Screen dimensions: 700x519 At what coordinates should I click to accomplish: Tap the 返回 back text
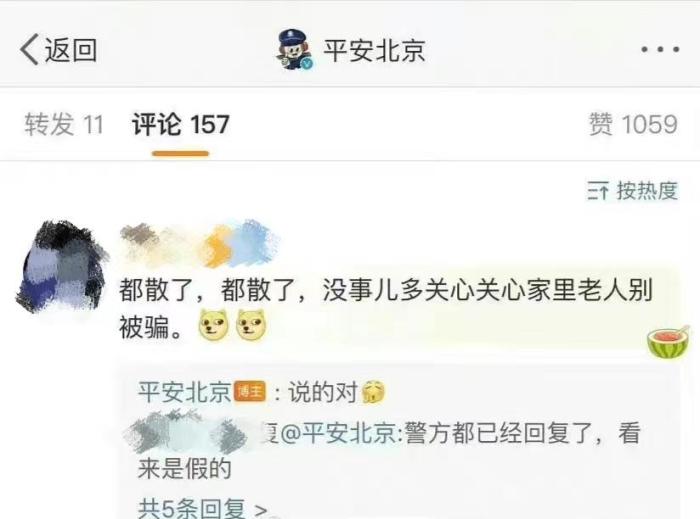71,50
